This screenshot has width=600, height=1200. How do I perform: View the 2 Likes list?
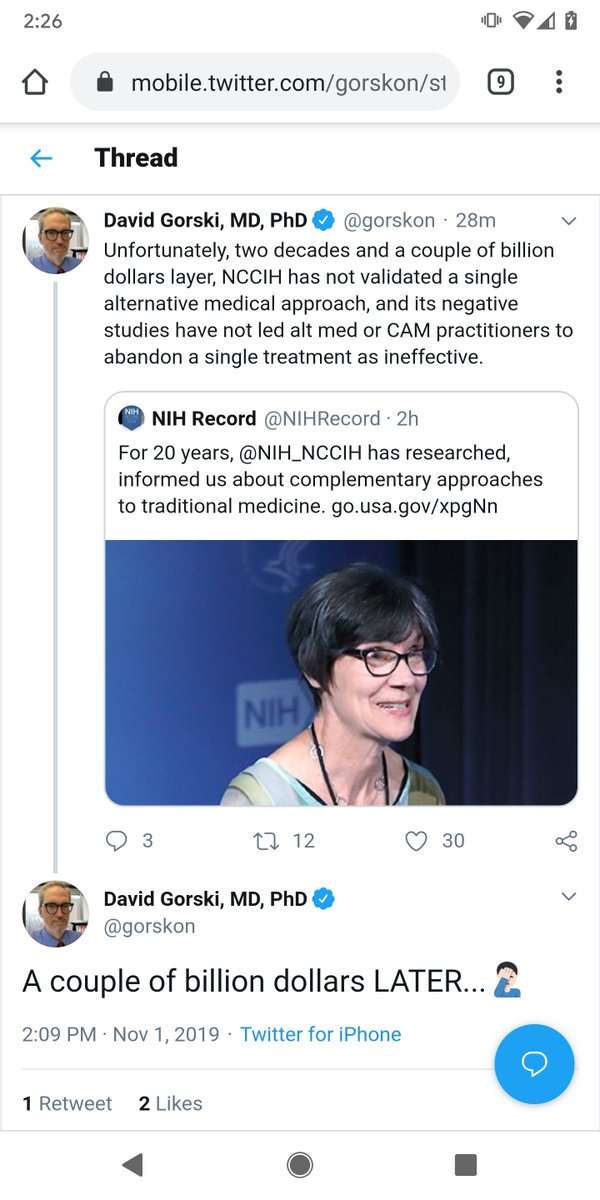[170, 1103]
